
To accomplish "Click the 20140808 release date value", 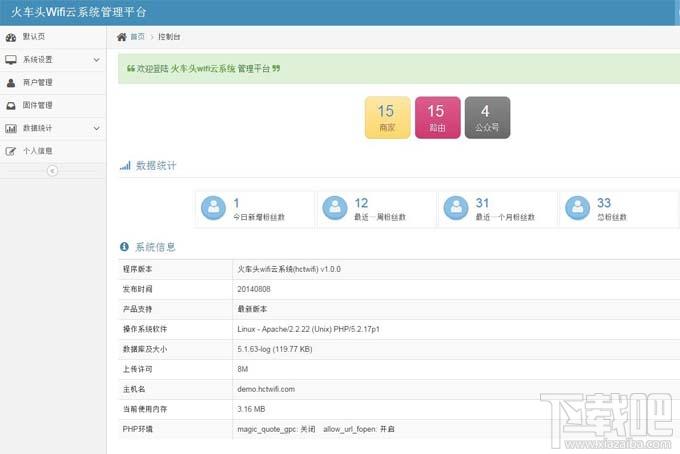I will tap(254, 289).
